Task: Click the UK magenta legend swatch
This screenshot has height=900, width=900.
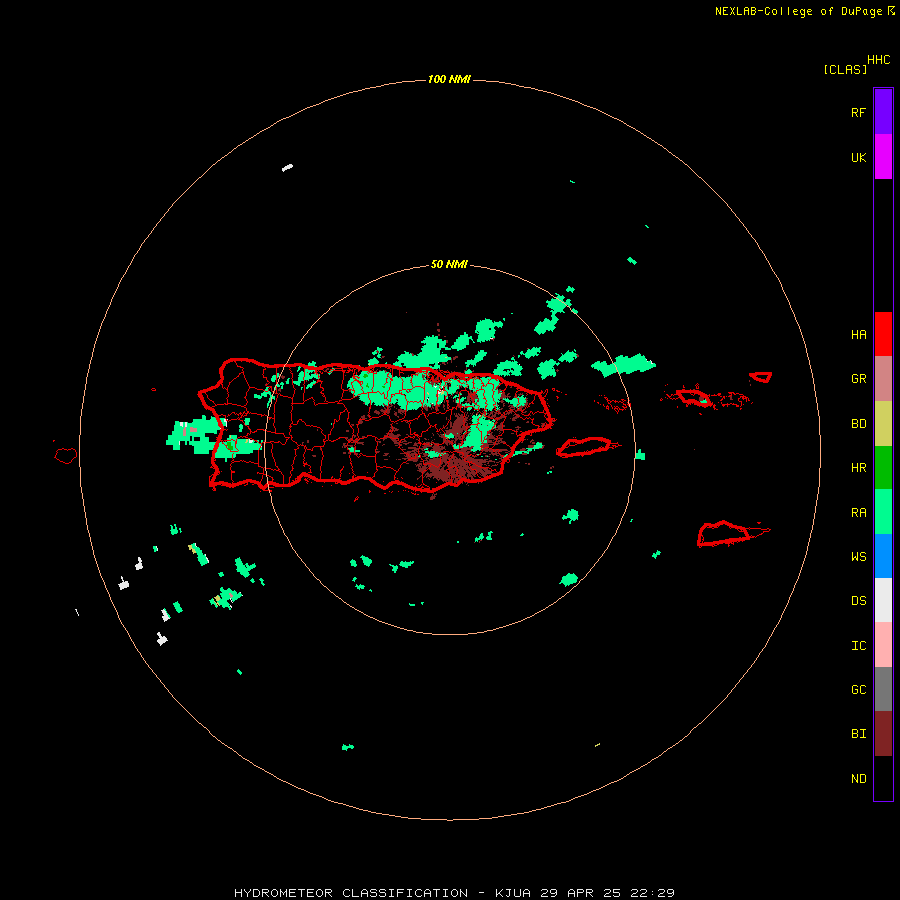Action: tap(883, 157)
